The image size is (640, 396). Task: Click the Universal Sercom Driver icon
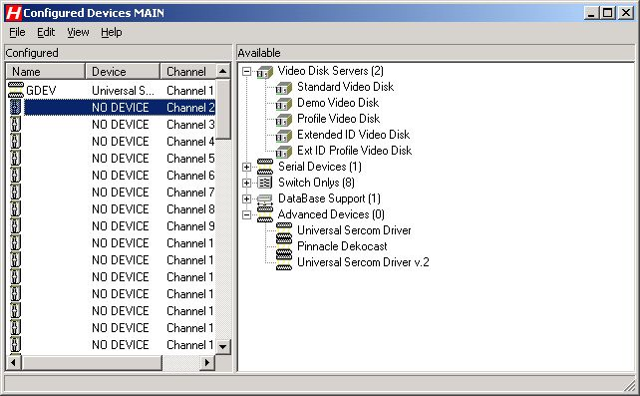point(284,230)
